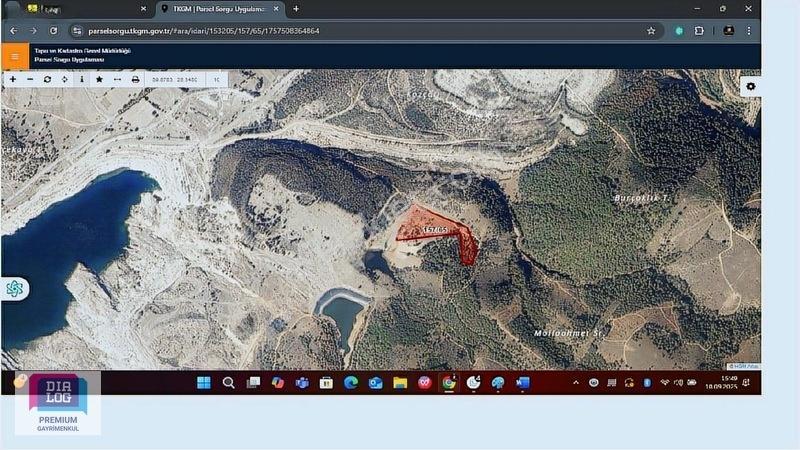
Task: Open the orange hamburger menu
Action: pos(15,56)
